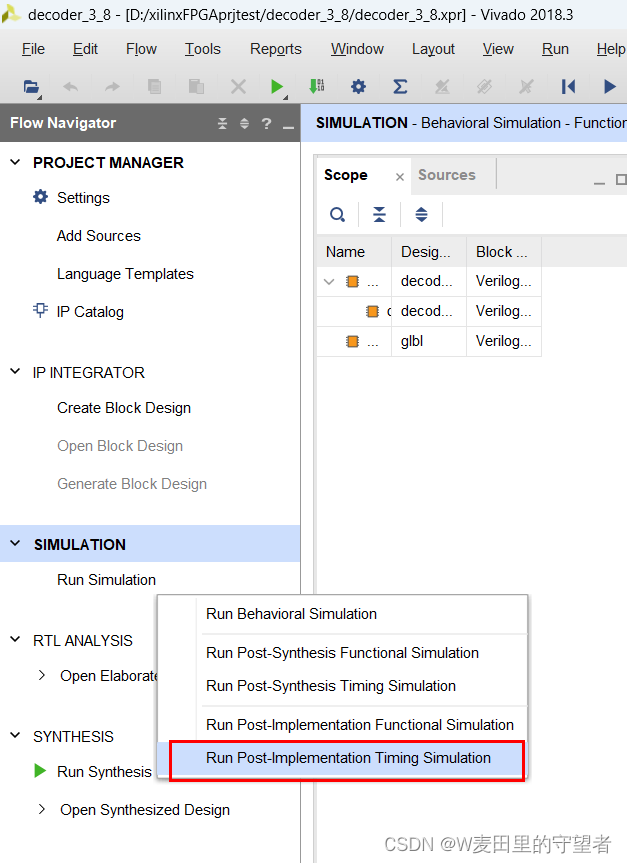Open project folder icon in toolbar
Image resolution: width=627 pixels, height=863 pixels.
(x=31, y=86)
